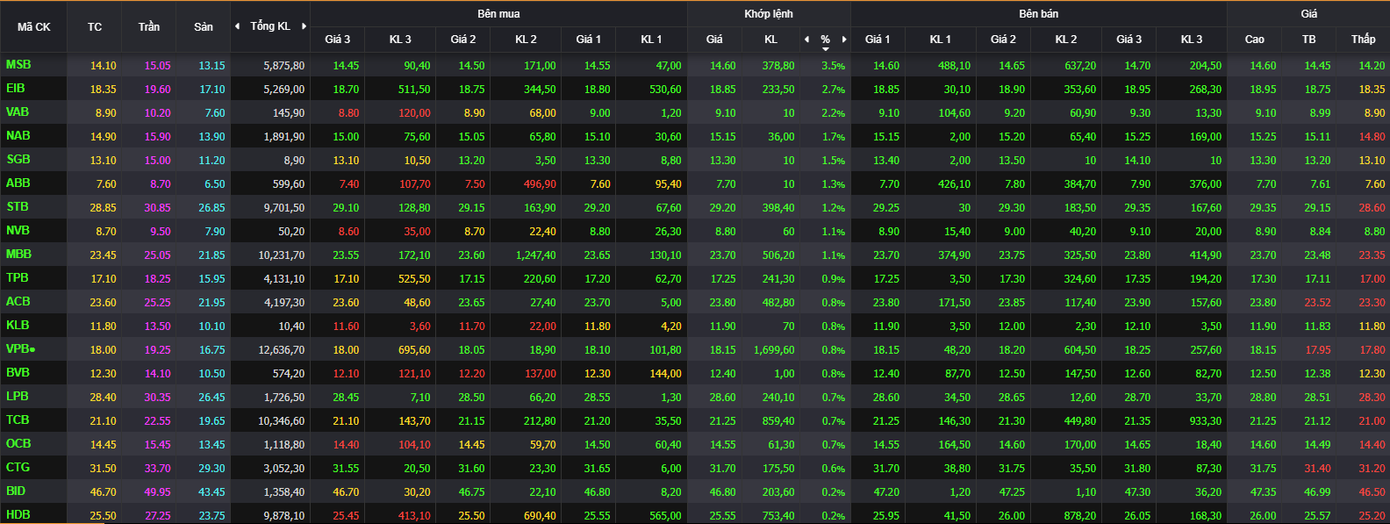Image resolution: width=1390 pixels, height=524 pixels.
Task: Click the TC column header
Action: click(95, 27)
